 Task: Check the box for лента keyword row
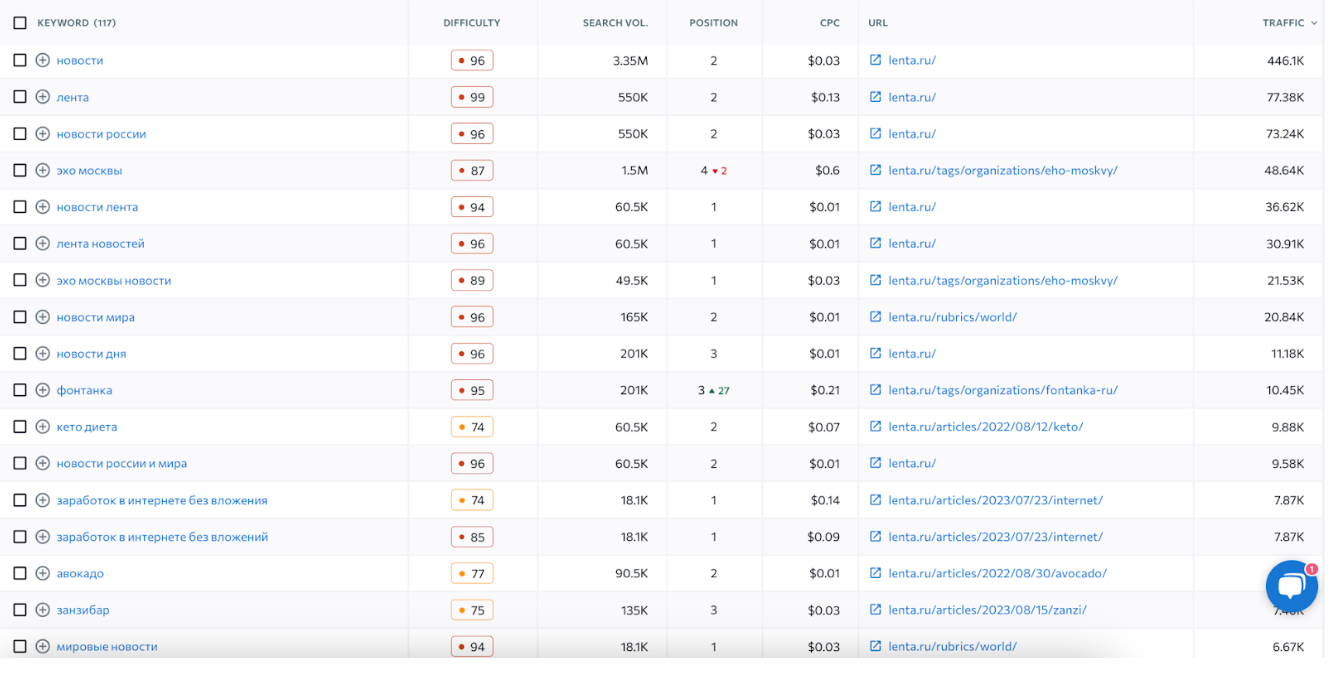tap(20, 97)
